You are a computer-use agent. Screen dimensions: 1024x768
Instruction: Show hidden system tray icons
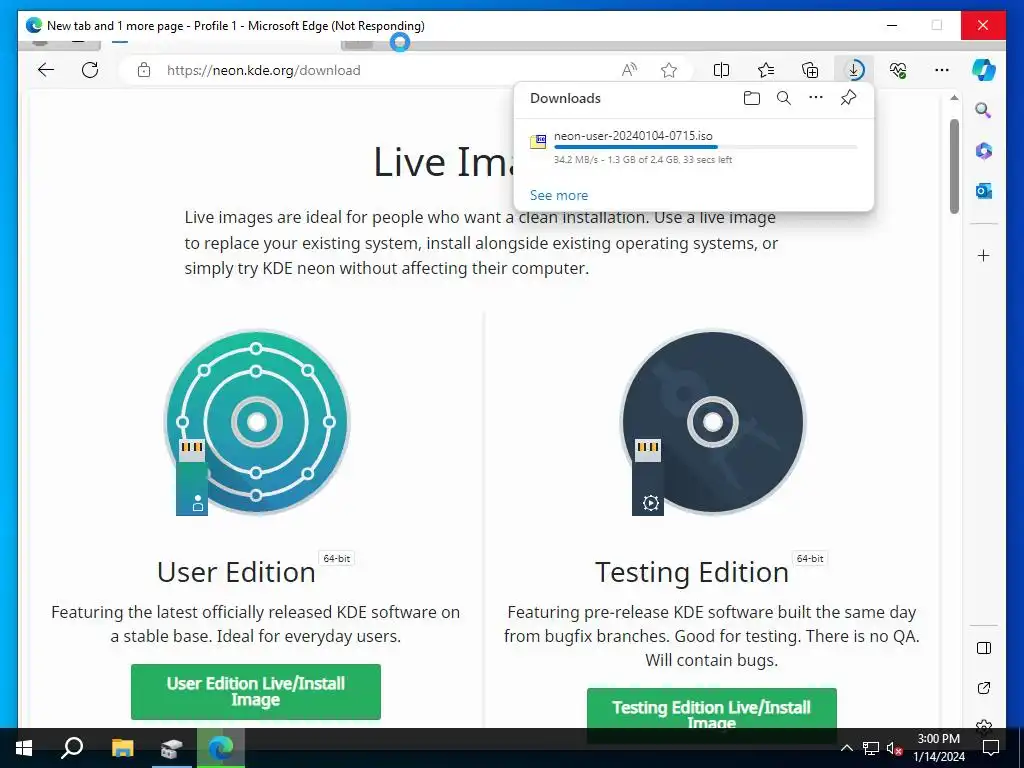(846, 748)
